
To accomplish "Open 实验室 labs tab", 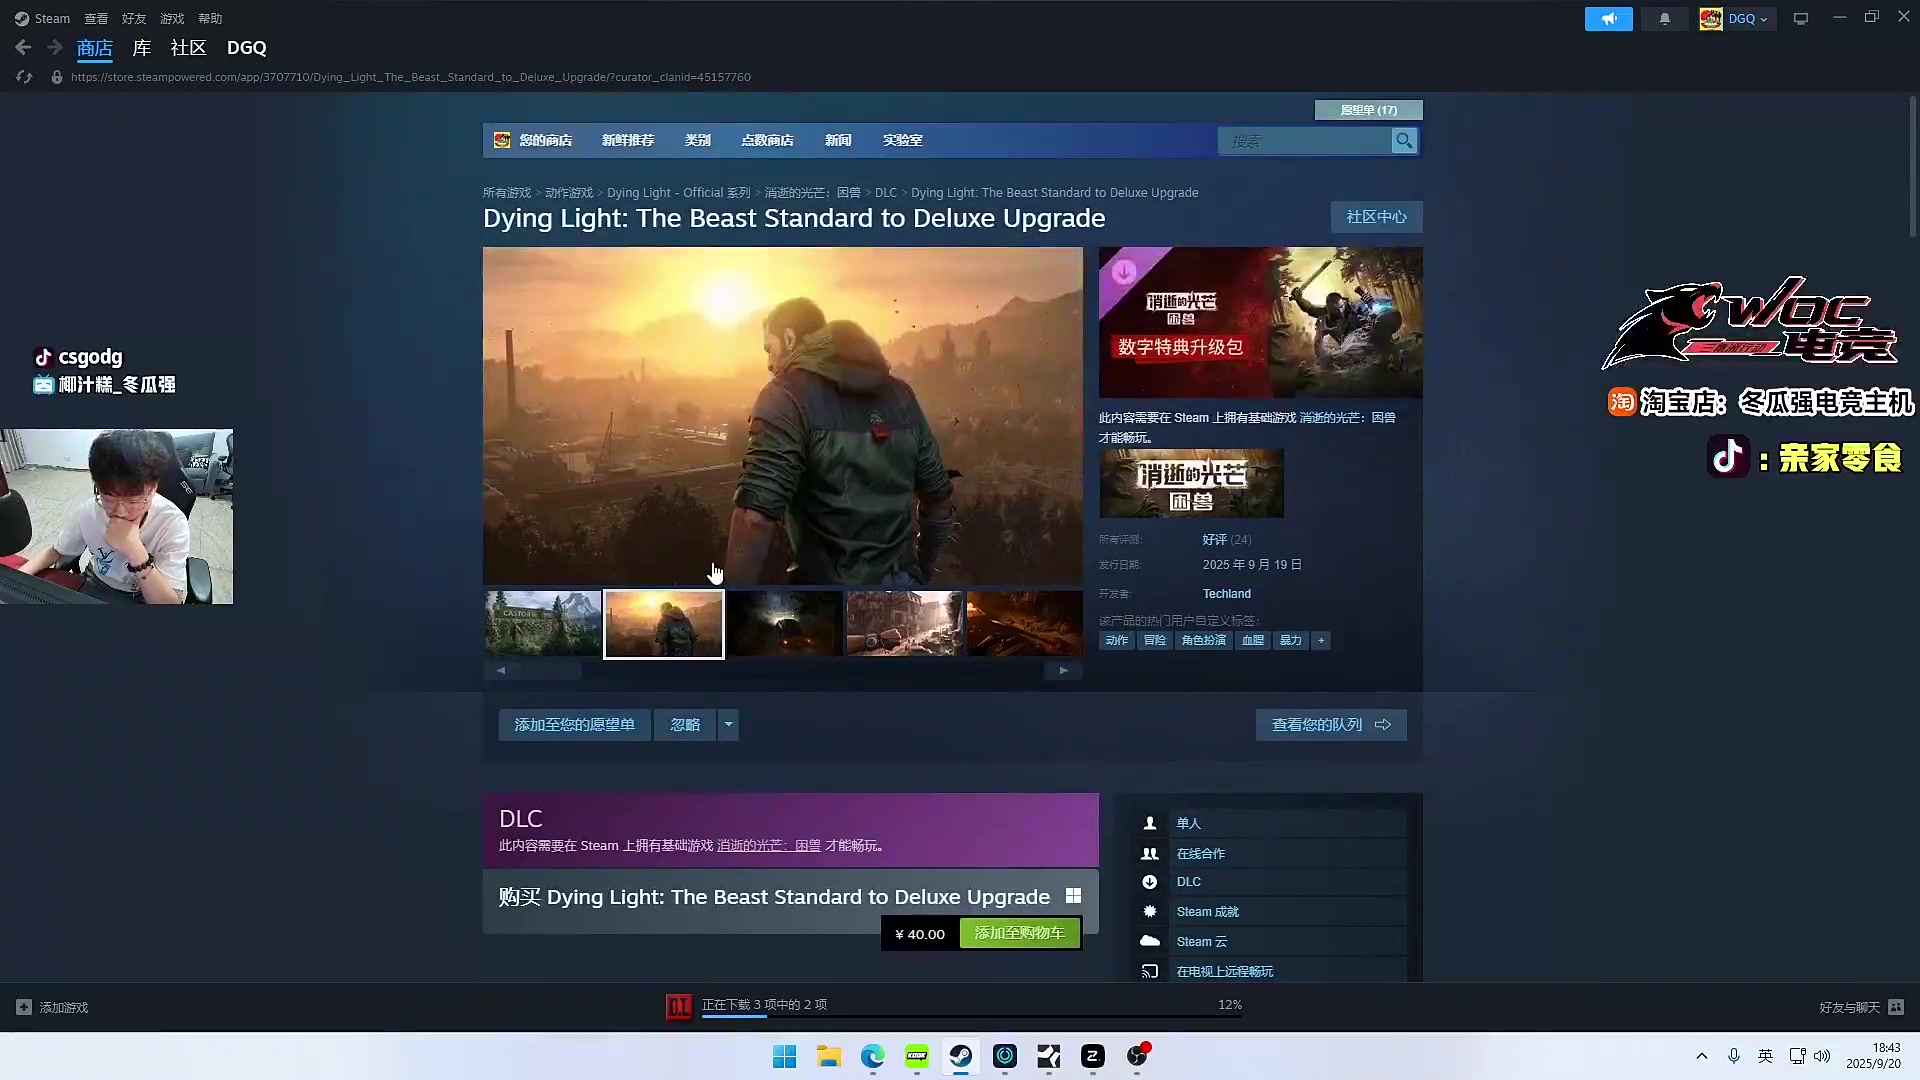I will point(903,141).
